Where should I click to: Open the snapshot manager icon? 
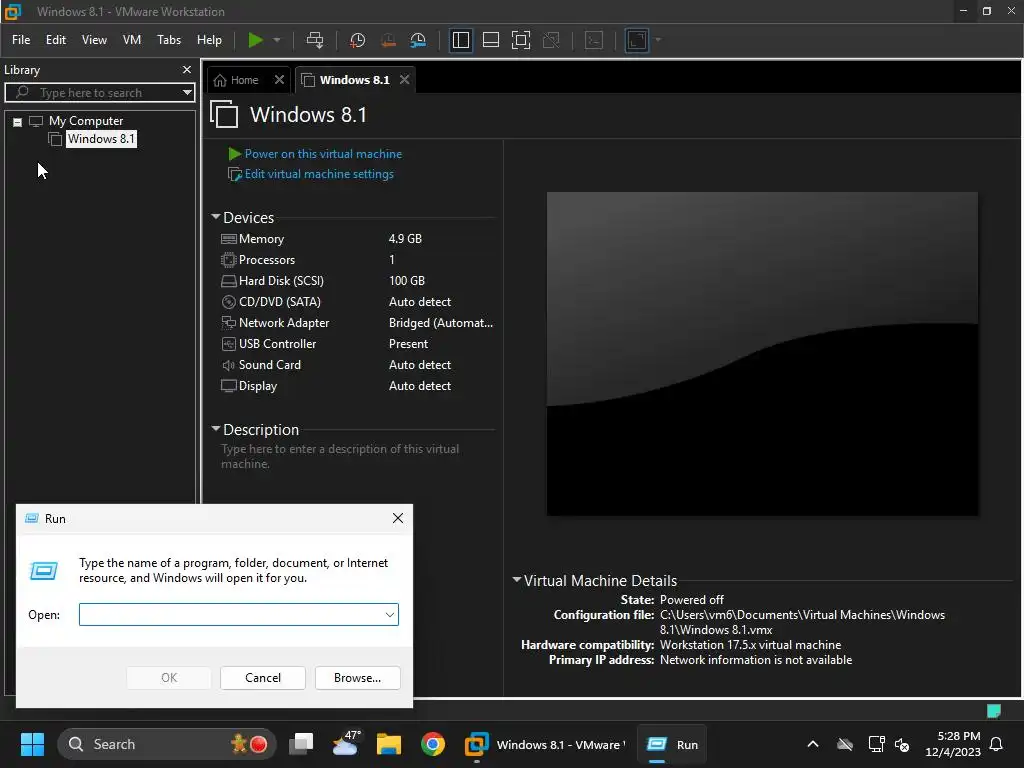point(418,40)
